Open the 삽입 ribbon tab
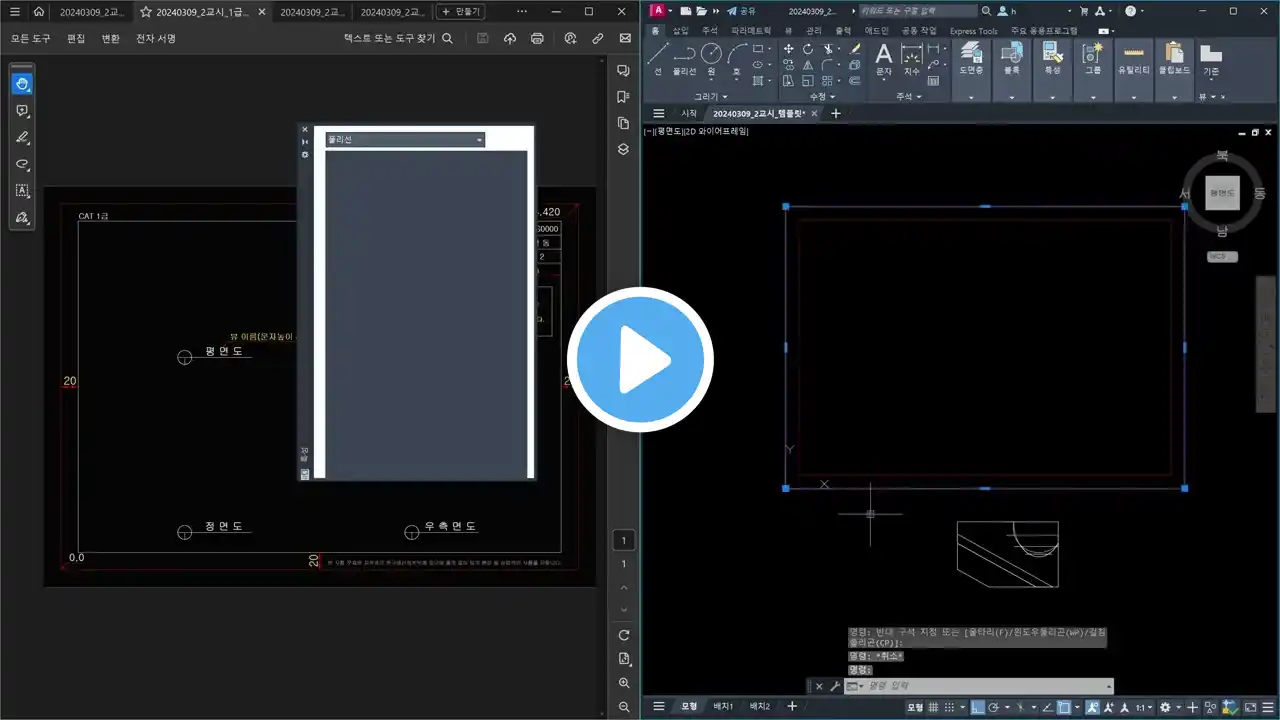1280x720 pixels. (x=681, y=31)
